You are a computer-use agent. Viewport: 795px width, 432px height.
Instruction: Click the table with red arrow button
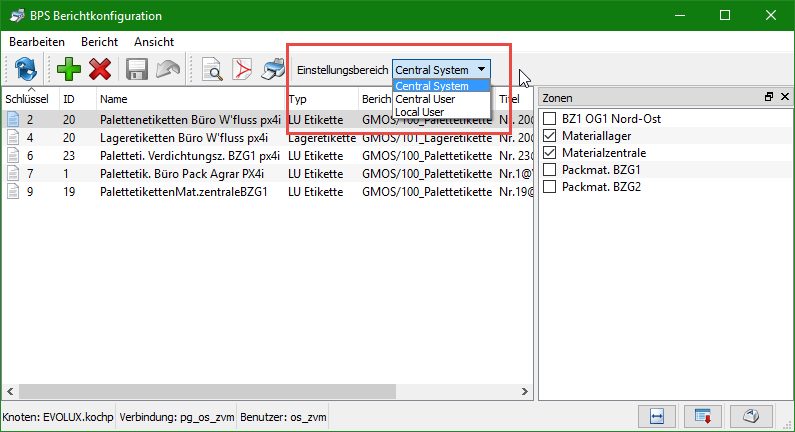pos(703,415)
